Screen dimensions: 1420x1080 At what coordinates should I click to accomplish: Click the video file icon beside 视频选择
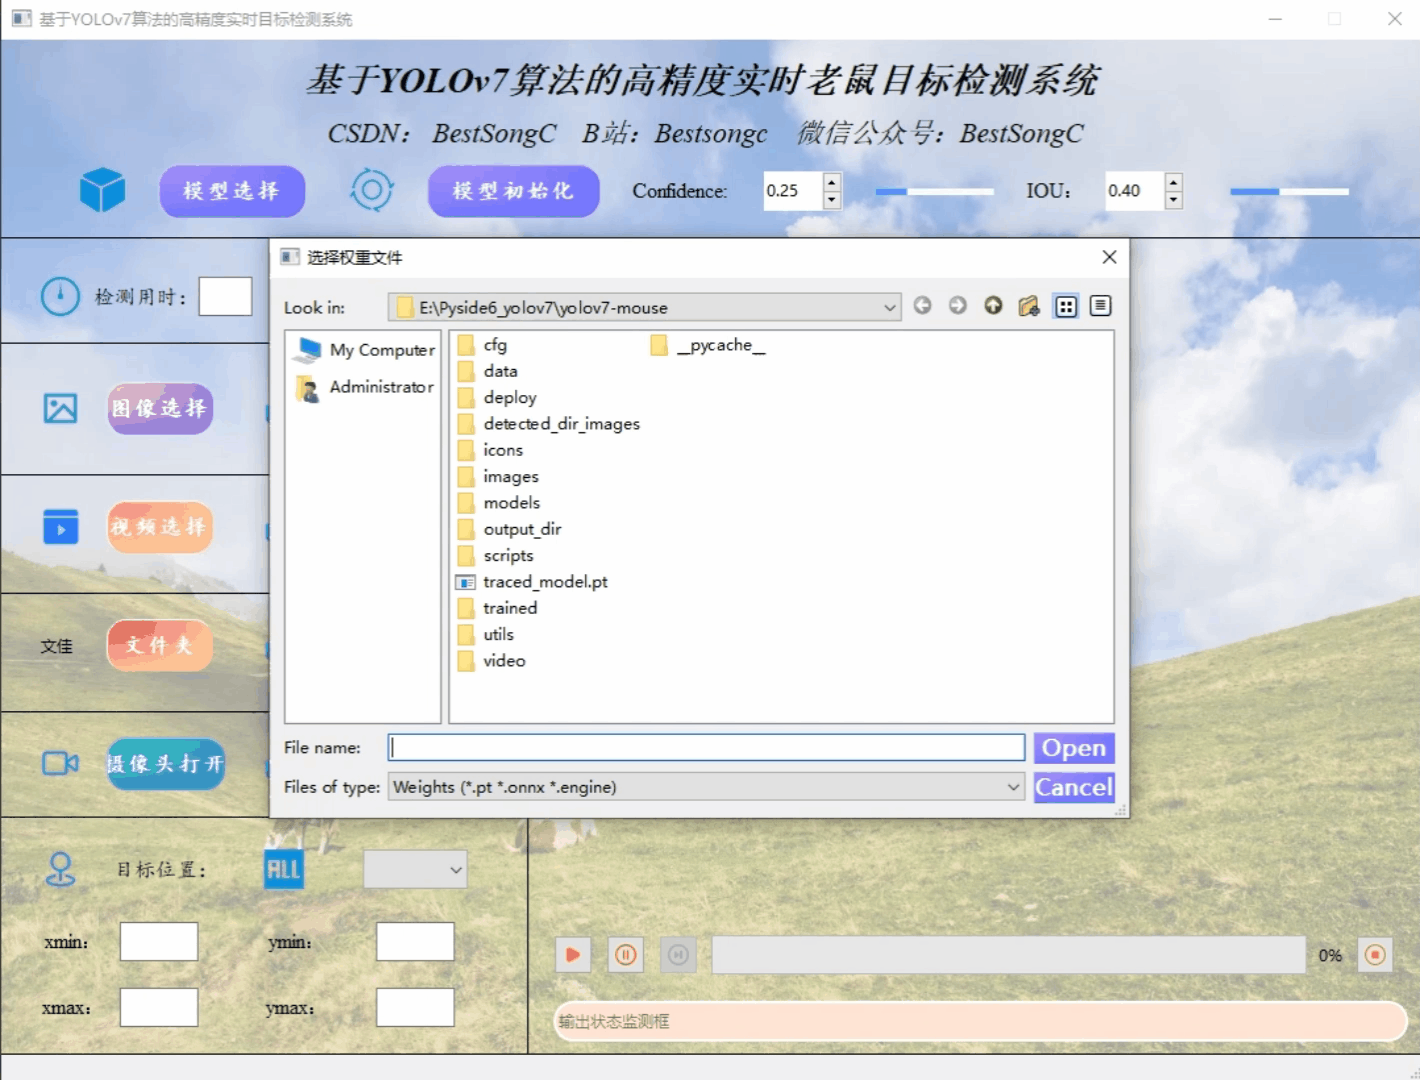[x=60, y=527]
